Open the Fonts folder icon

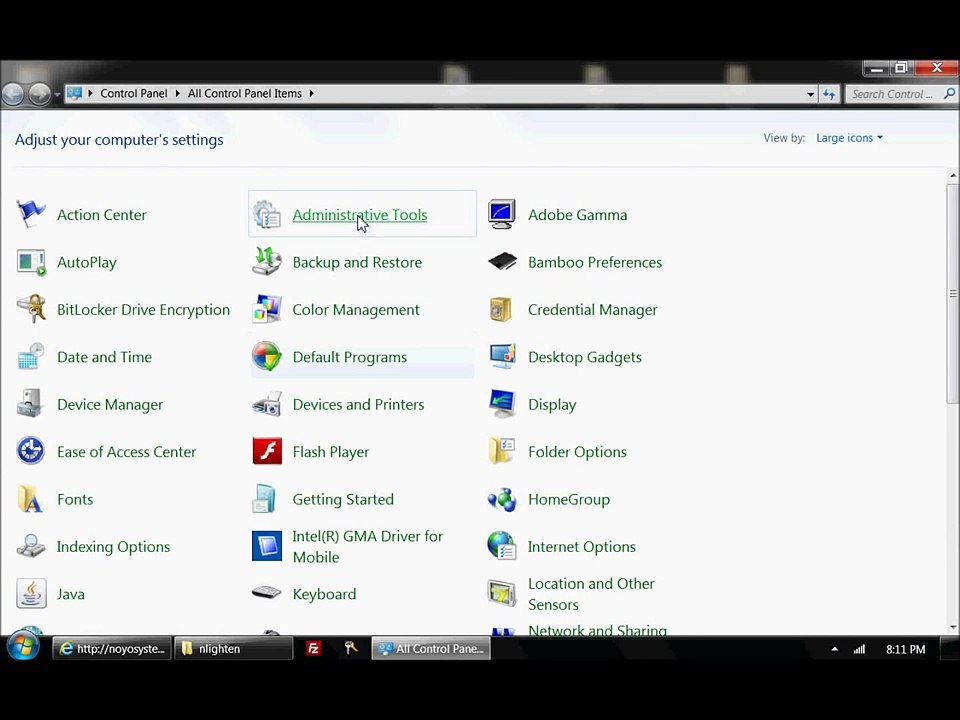pos(31,499)
